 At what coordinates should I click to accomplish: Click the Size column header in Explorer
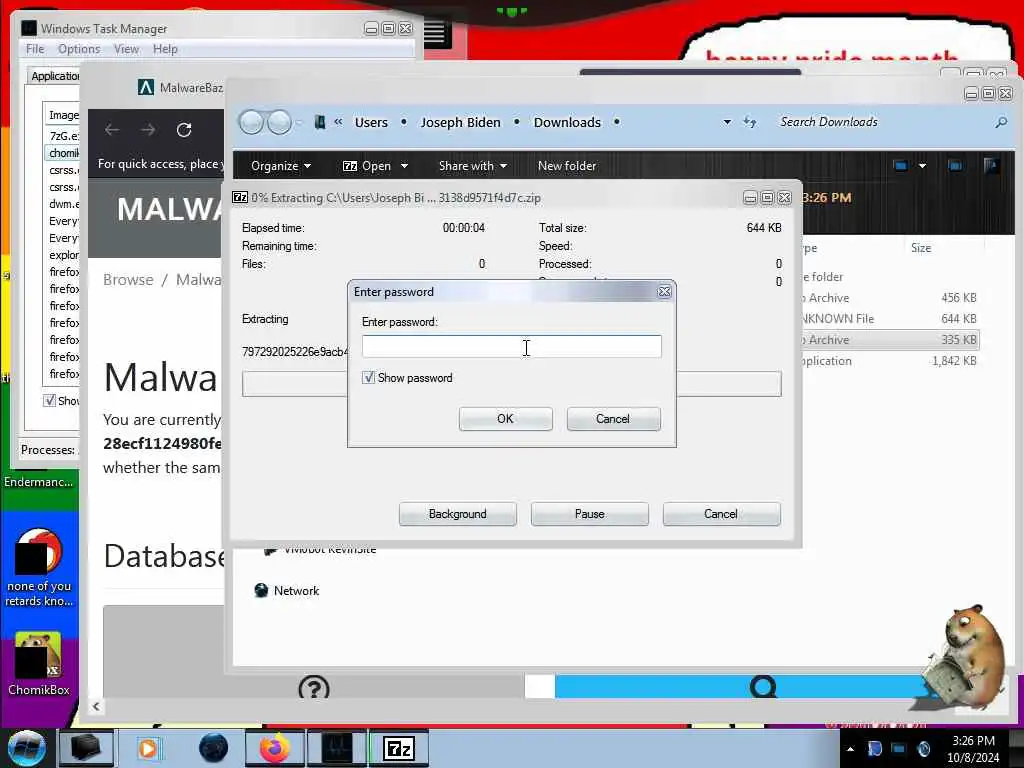click(921, 248)
